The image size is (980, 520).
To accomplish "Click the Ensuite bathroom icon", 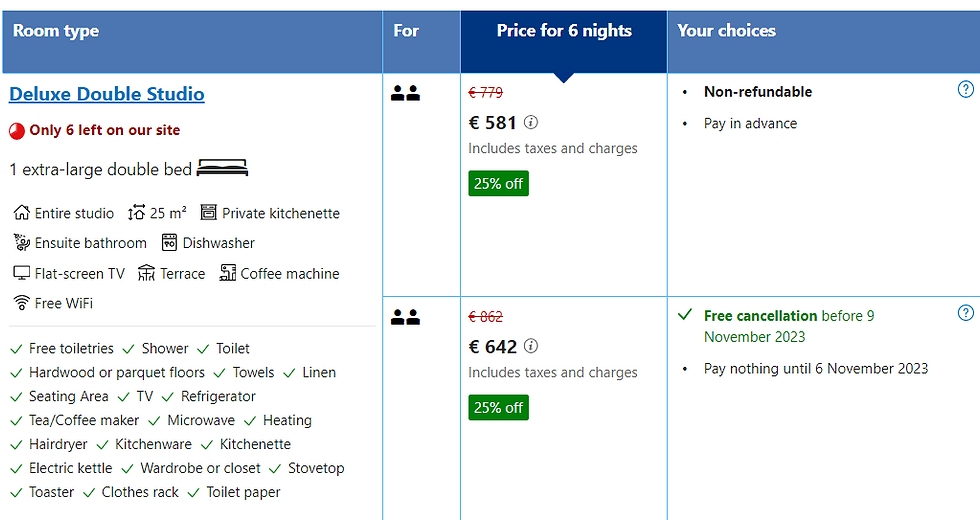I will pos(22,243).
